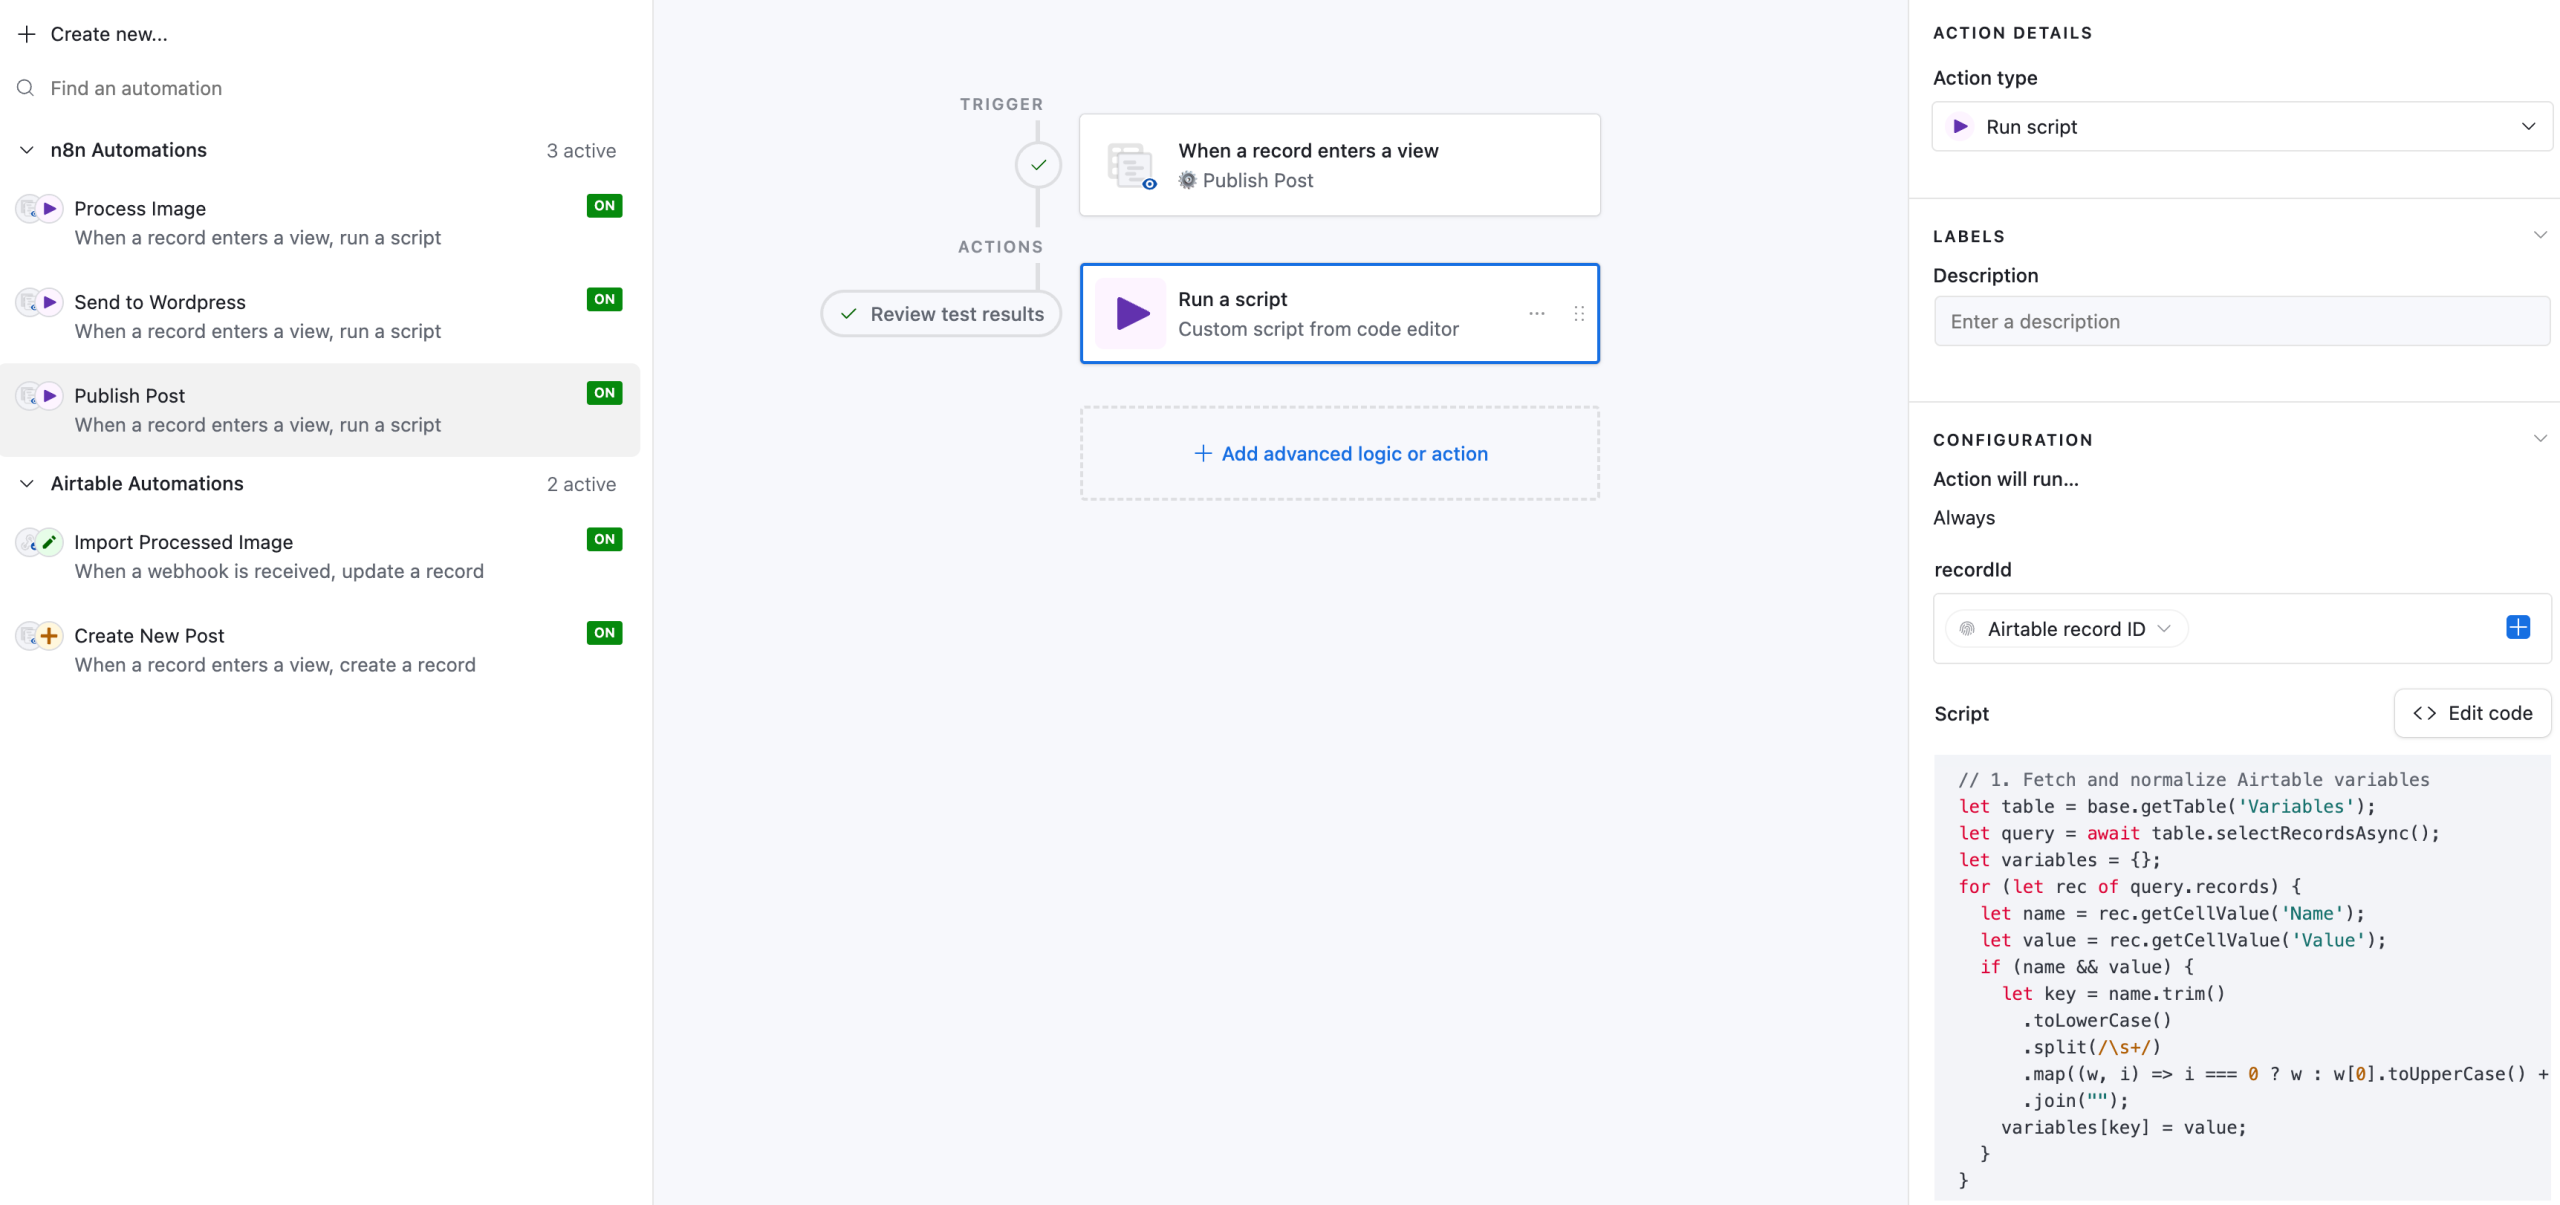The image size is (2560, 1205).
Task: Toggle the Process Image automation ON switch
Action: (x=604, y=206)
